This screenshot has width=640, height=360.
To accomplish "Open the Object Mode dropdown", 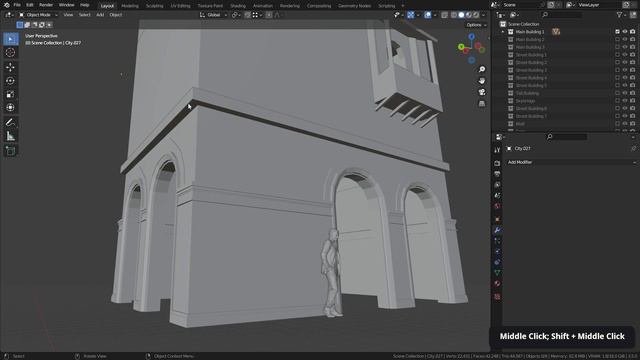I will click(x=38, y=15).
